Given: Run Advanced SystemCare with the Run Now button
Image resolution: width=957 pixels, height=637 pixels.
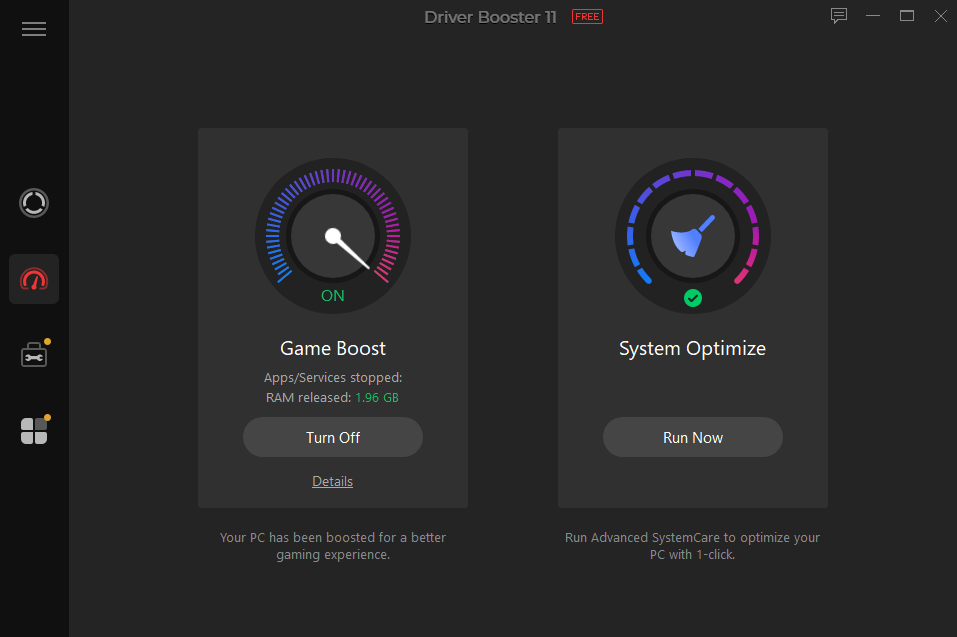Looking at the screenshot, I should tap(692, 437).
